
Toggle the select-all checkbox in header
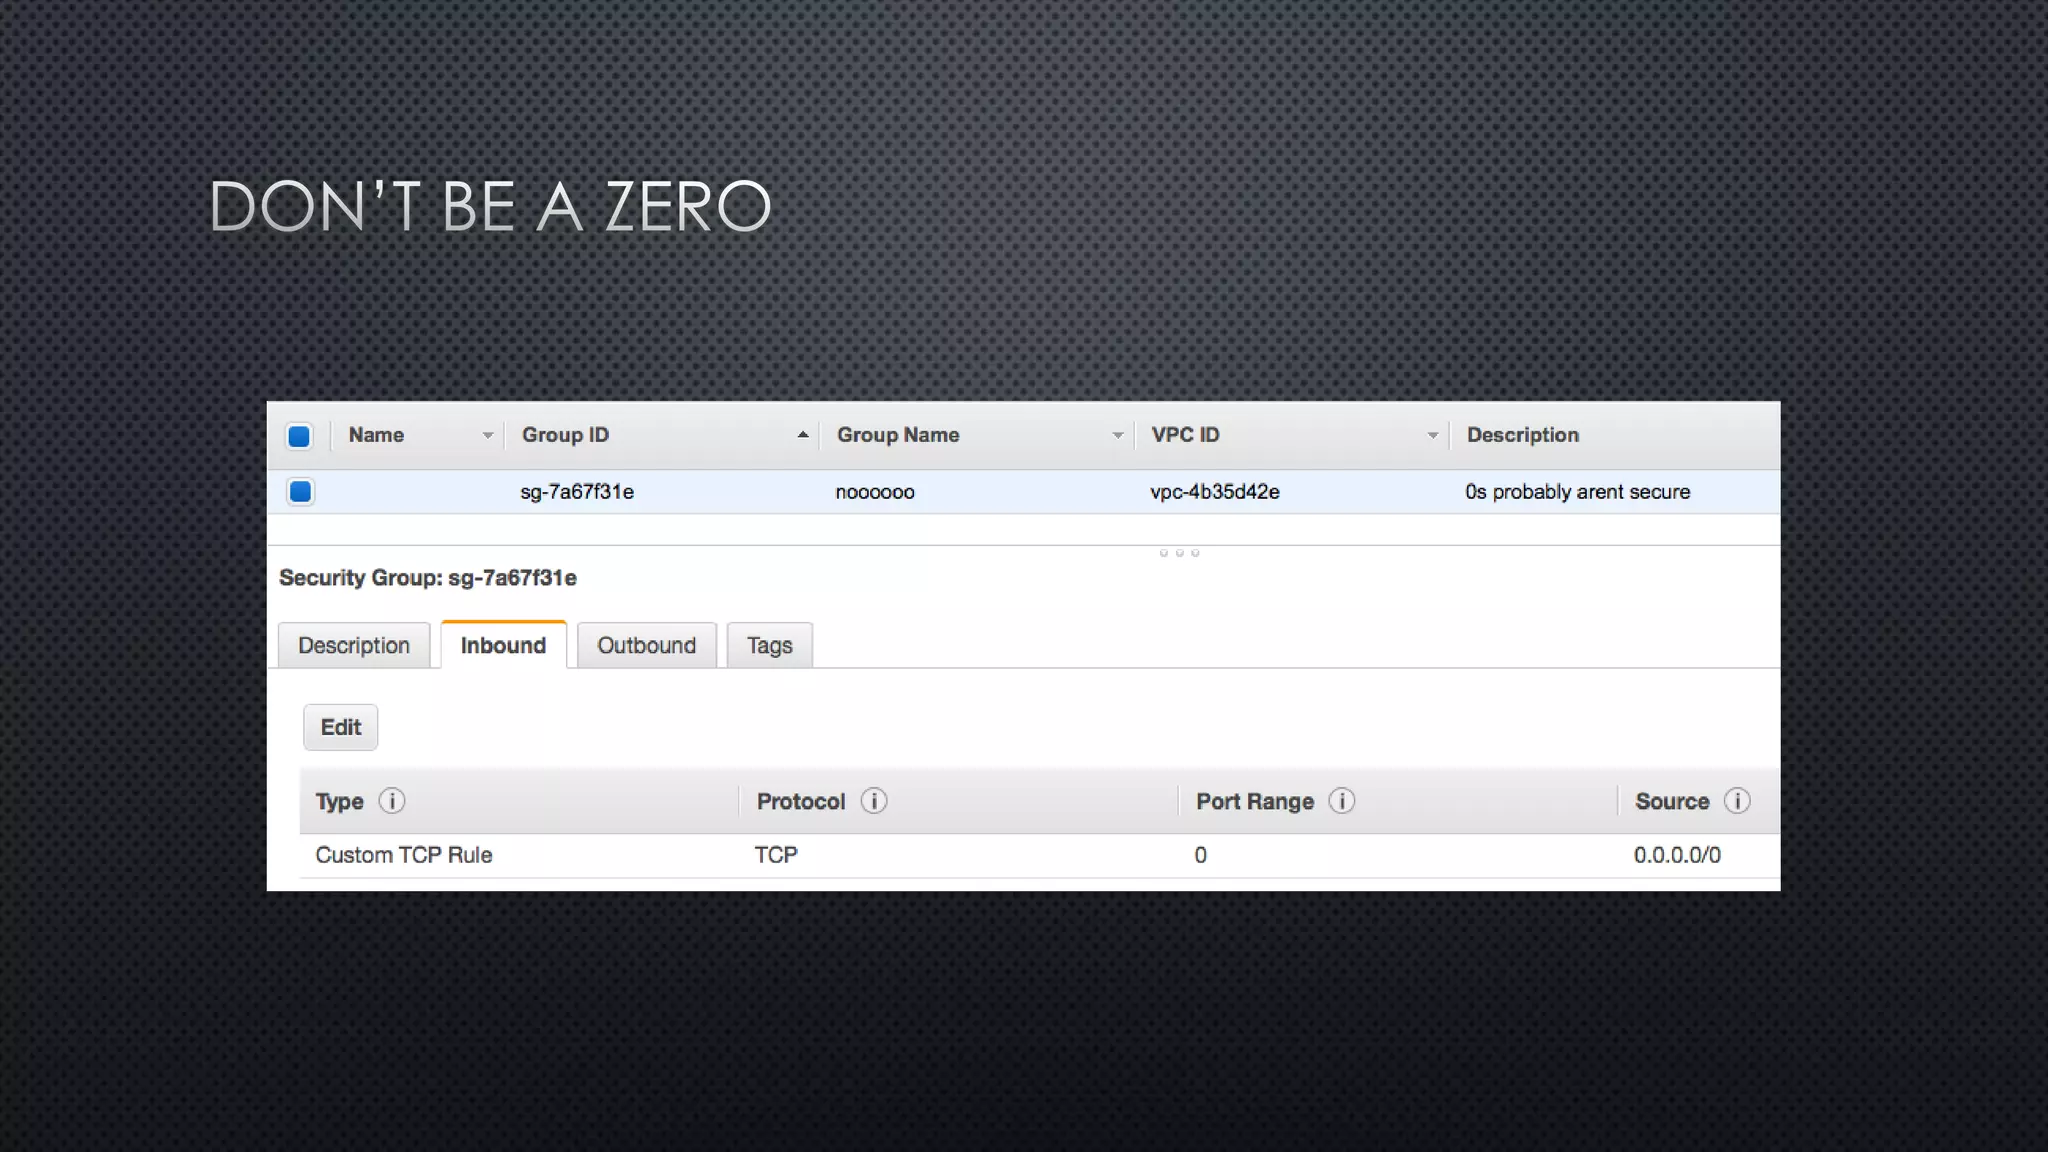299,436
